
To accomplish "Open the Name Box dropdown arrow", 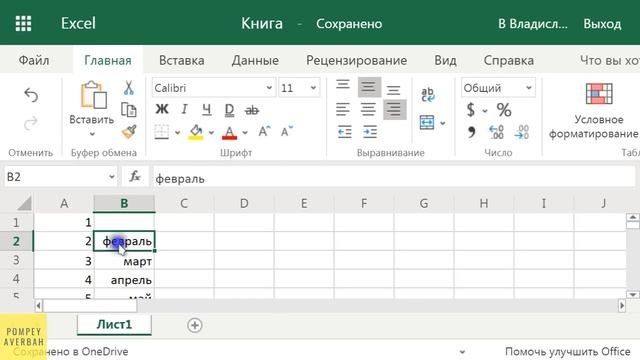I will (111, 177).
